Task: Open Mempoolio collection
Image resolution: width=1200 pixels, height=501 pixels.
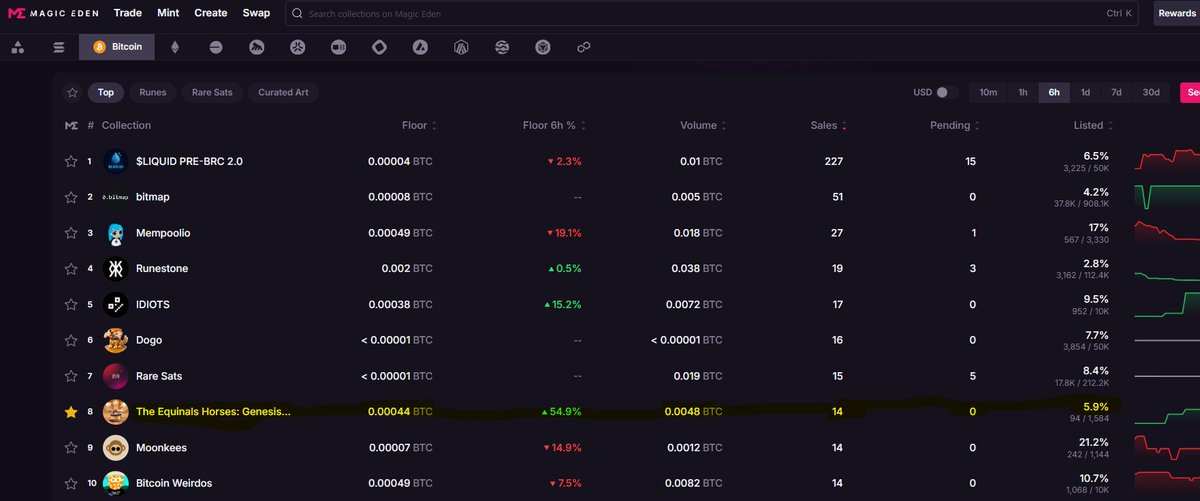Action: pos(163,233)
